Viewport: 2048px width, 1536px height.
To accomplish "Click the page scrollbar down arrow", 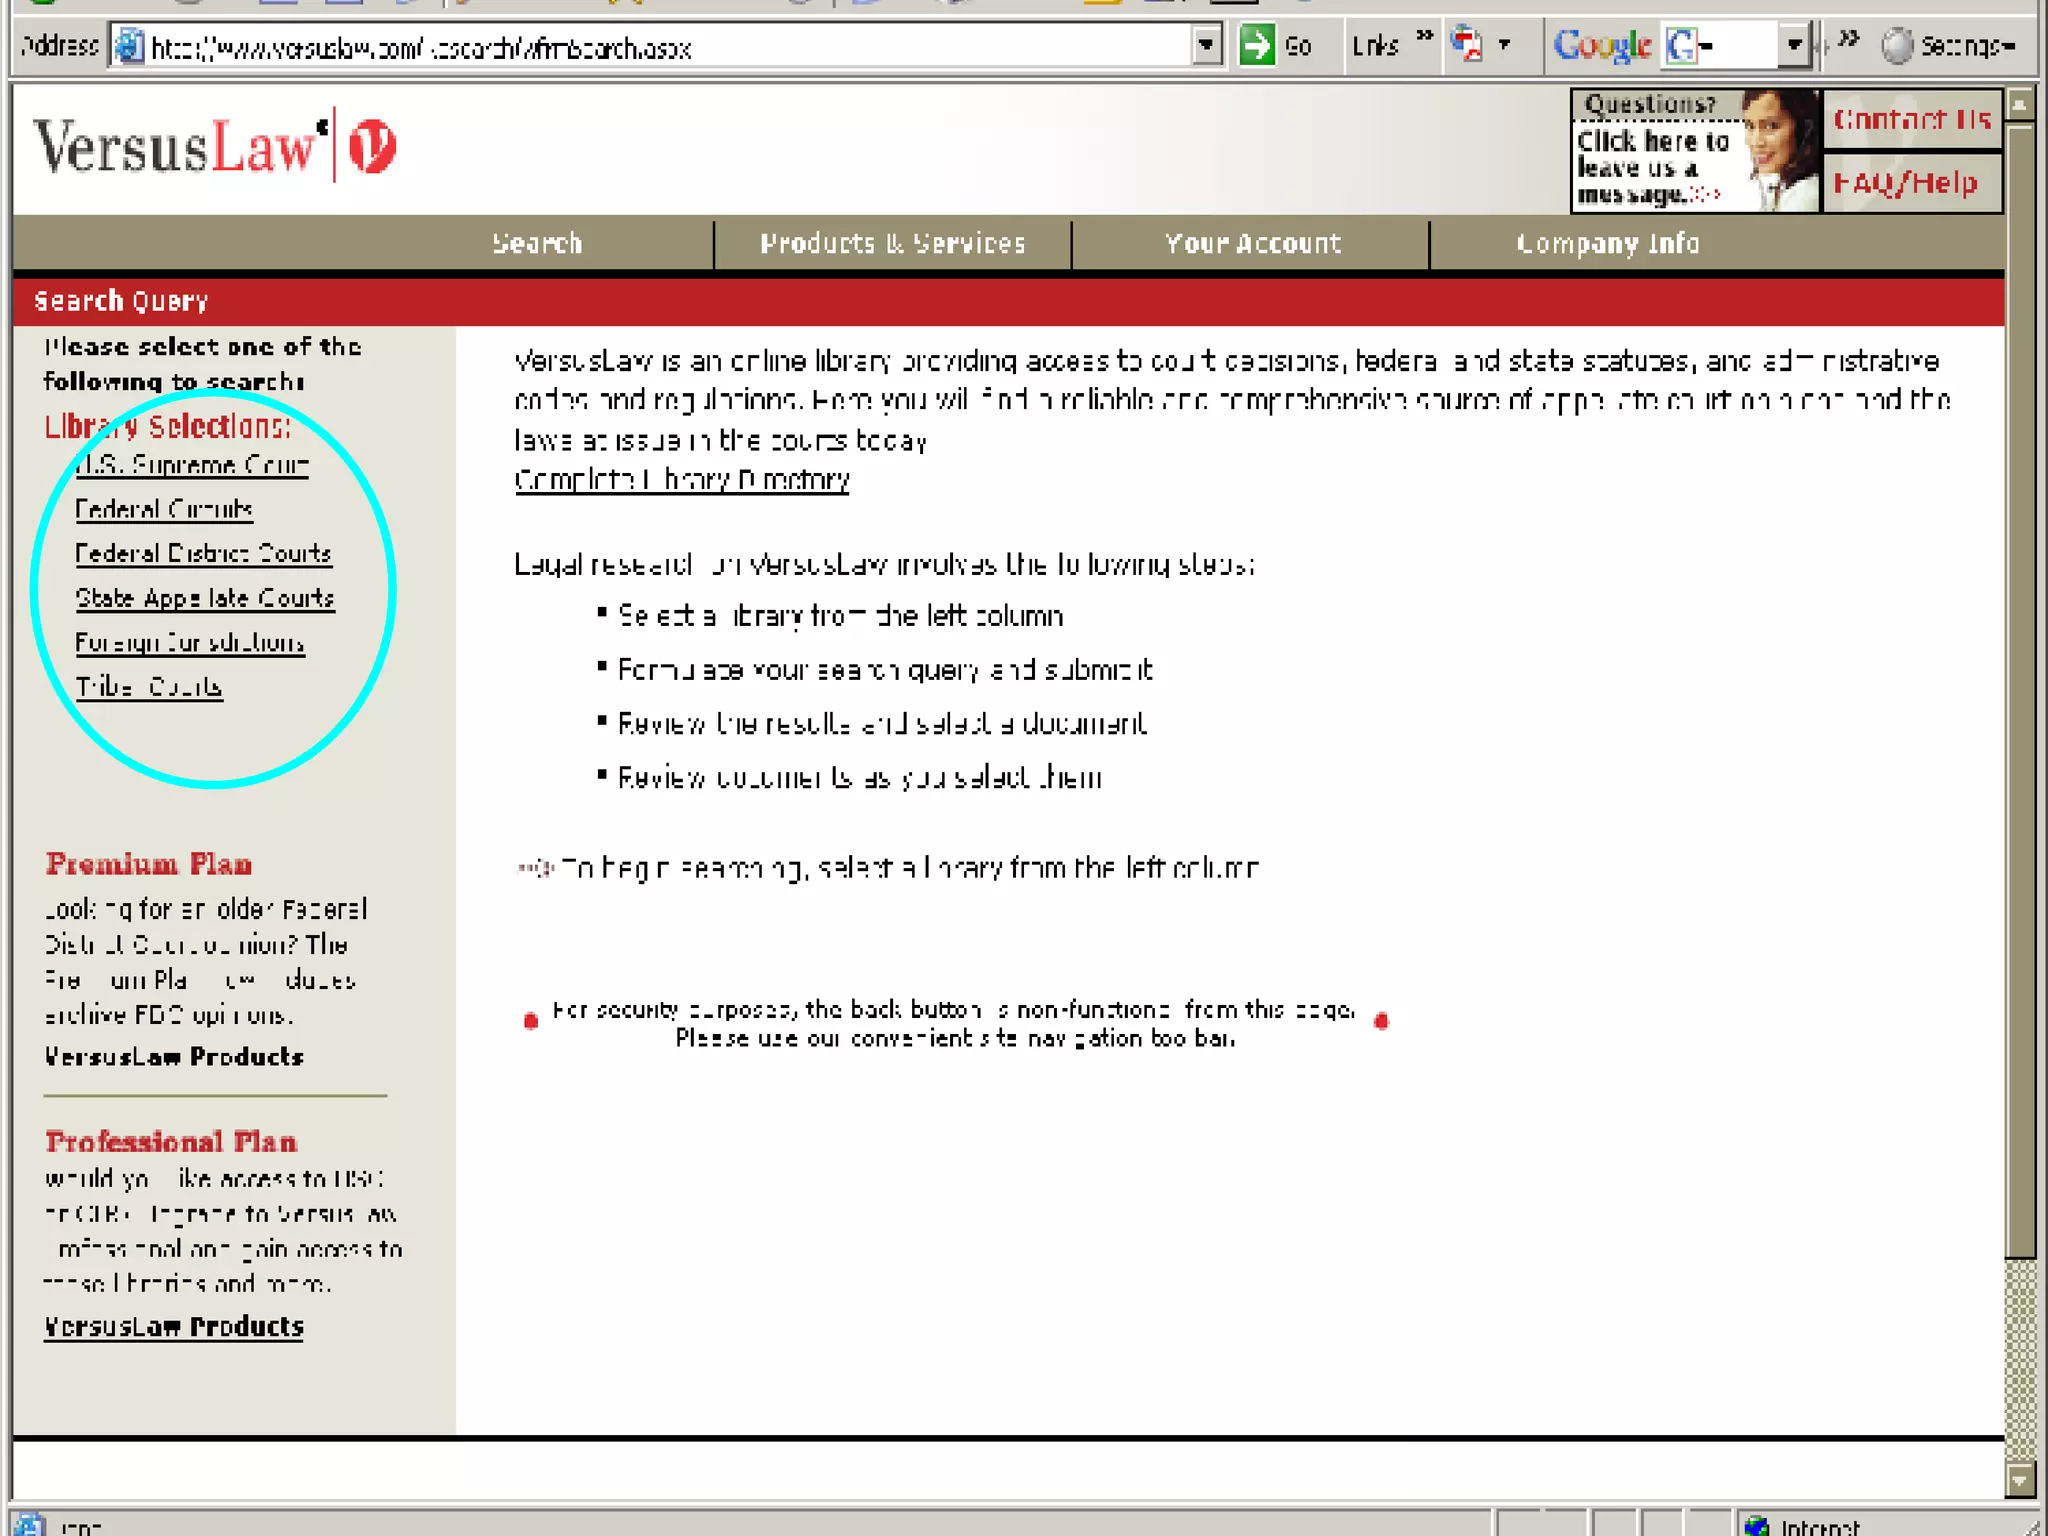I will (x=2020, y=1481).
